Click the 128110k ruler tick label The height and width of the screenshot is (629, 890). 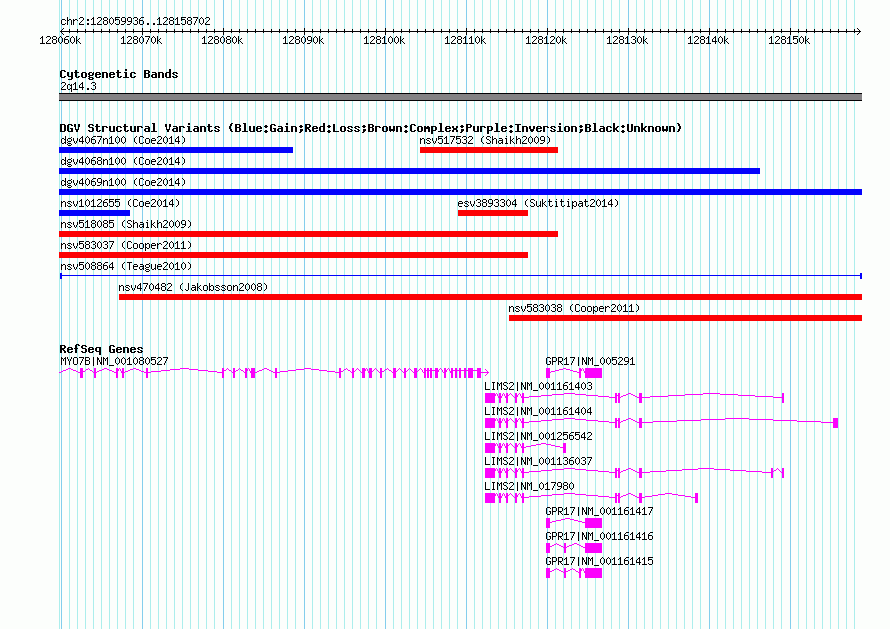click(465, 40)
